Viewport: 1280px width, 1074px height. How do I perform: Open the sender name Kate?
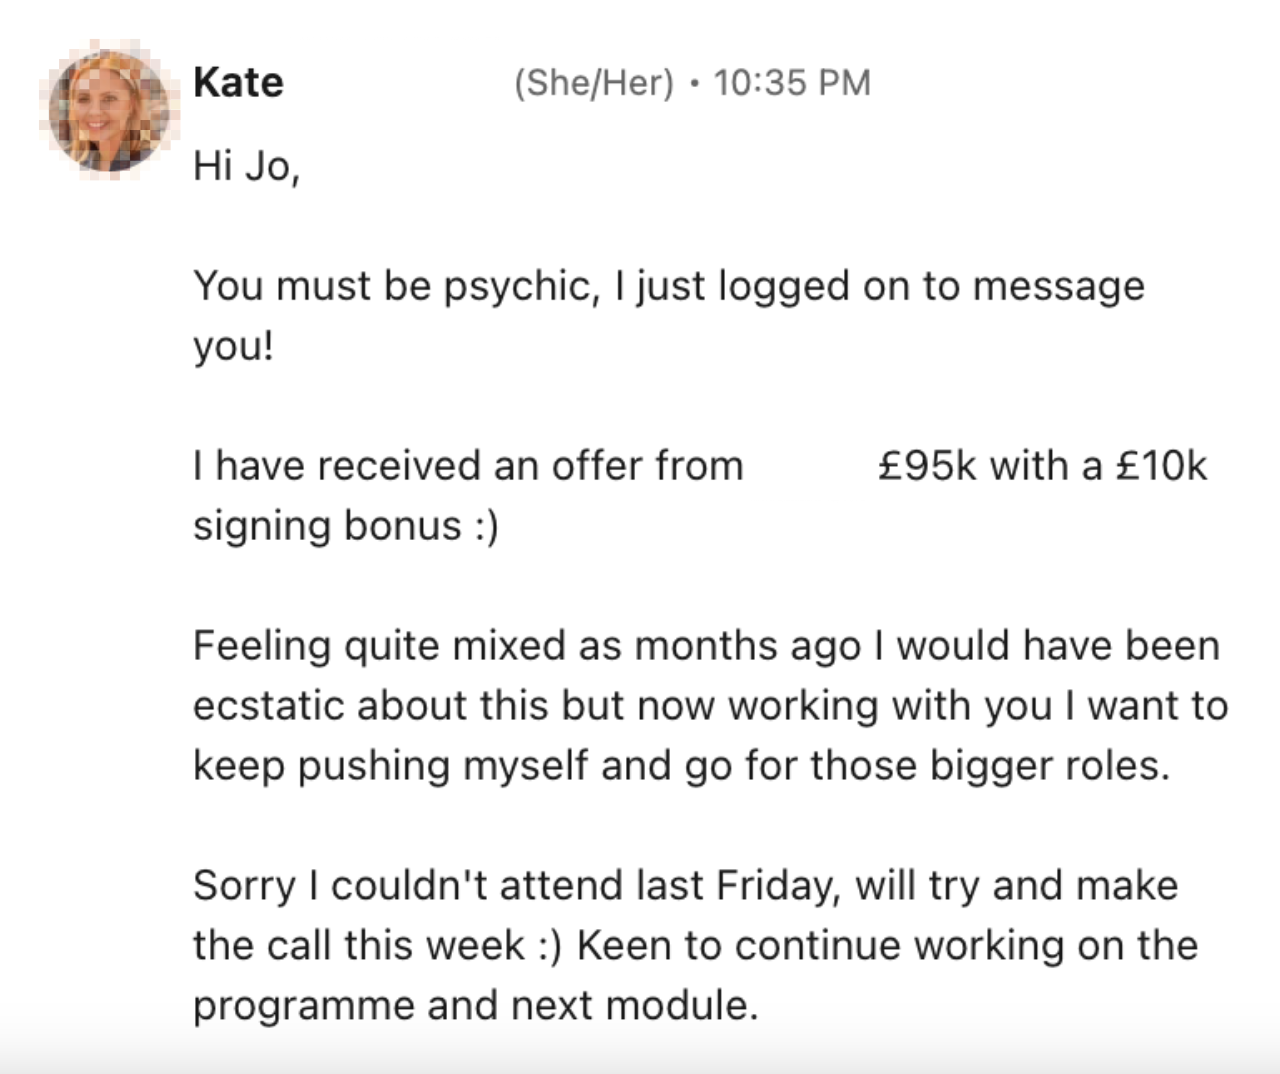pyautogui.click(x=238, y=82)
